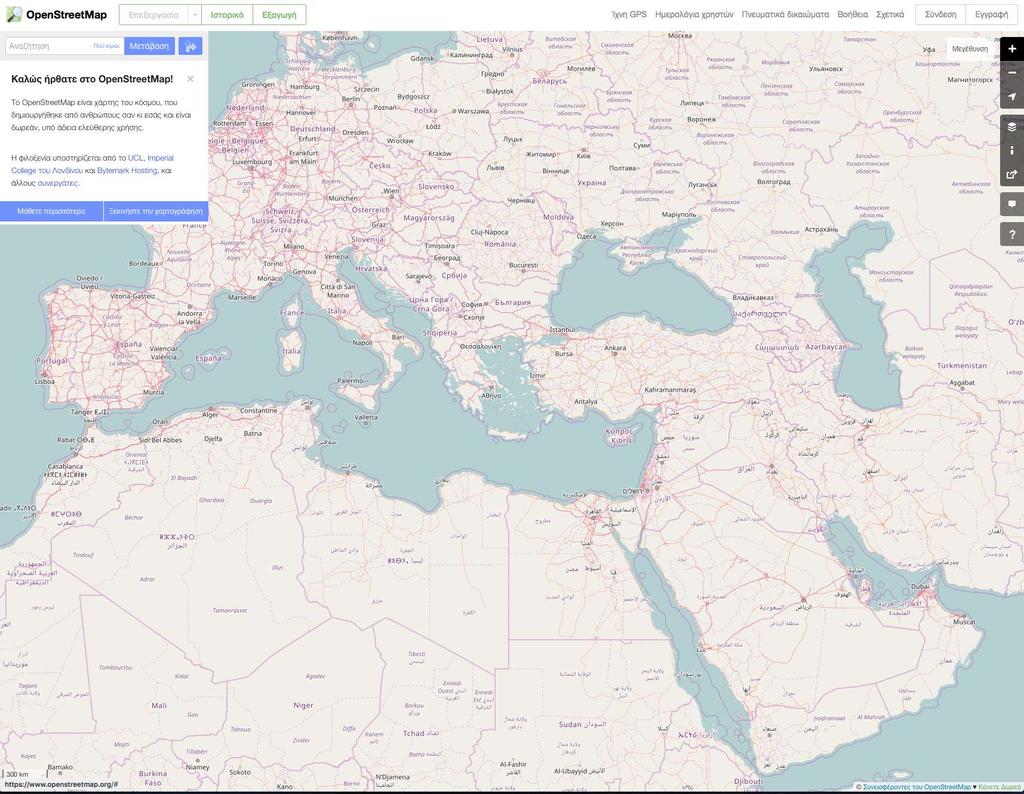This screenshot has width=1024, height=794.
Task: Click Μάθετε περισσότερα button
Action: click(52, 212)
